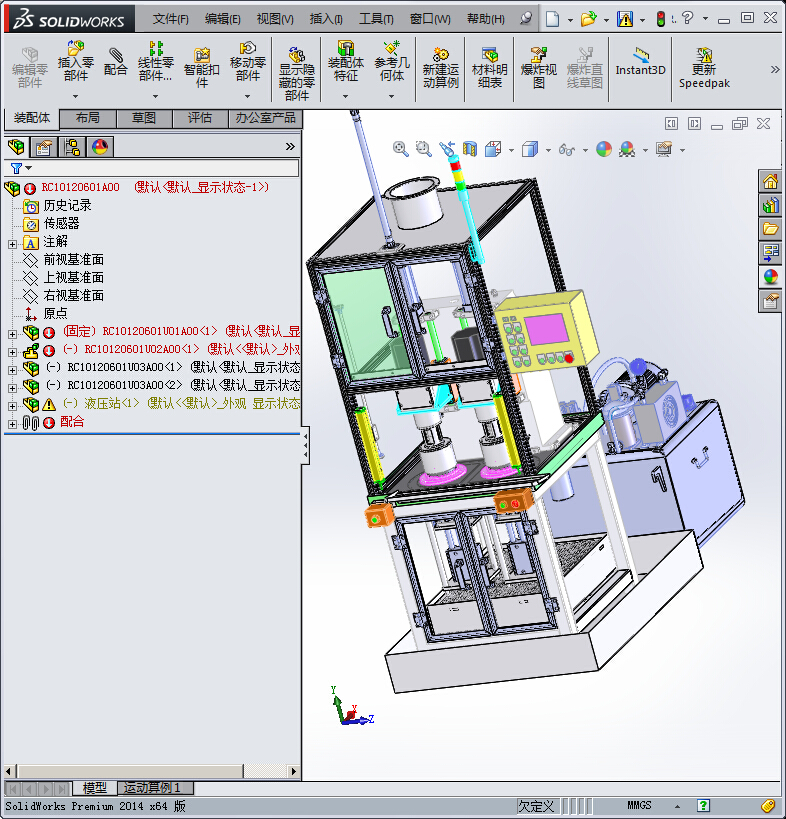The height and width of the screenshot is (819, 786).
Task: Open Appearances color ball in task pane
Action: (x=770, y=277)
